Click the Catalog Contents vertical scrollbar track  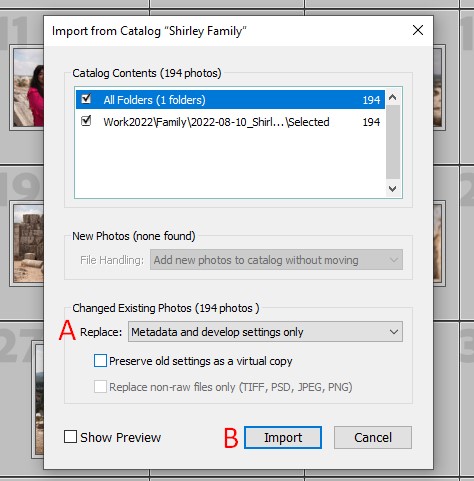(x=393, y=143)
